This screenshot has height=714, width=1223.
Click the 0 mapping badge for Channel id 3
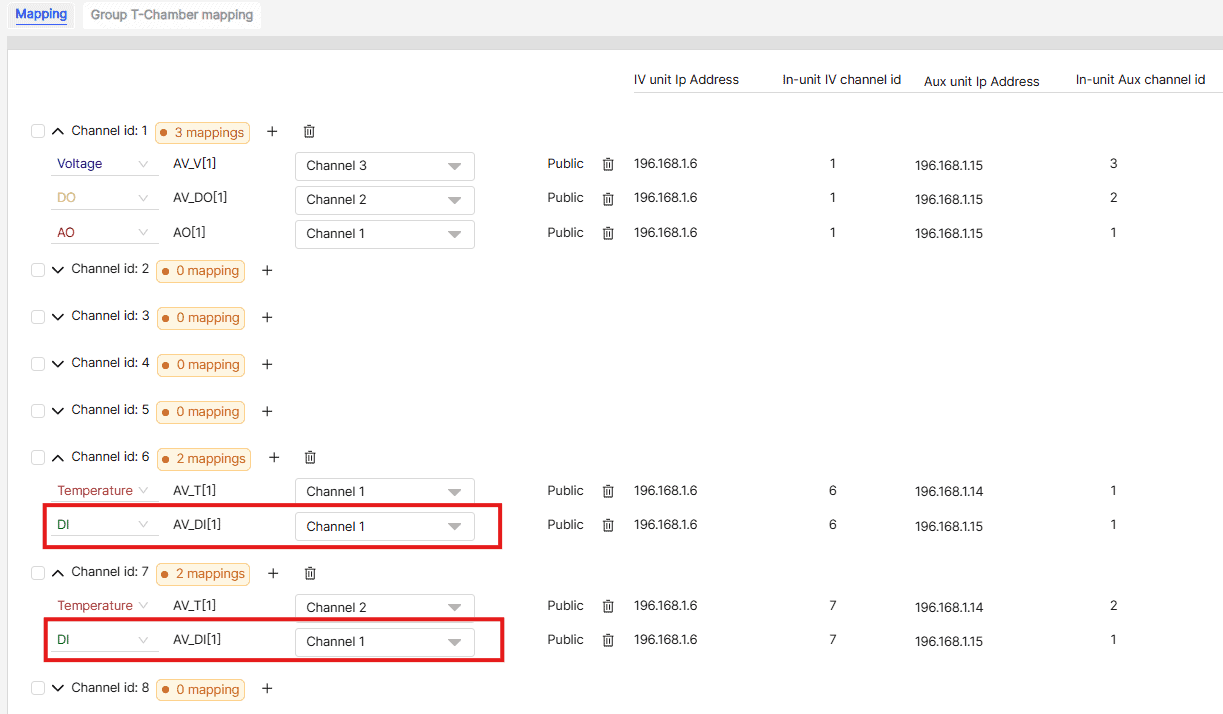[x=200, y=317]
